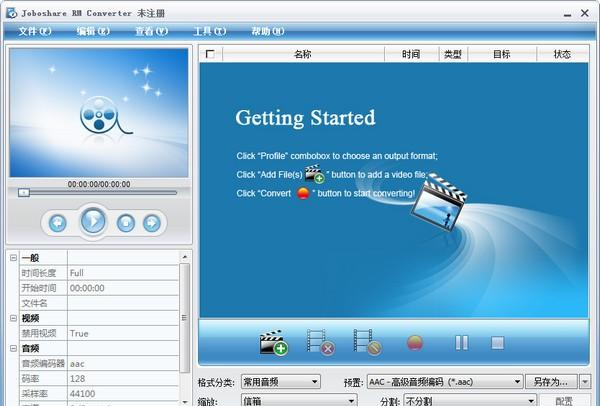Image resolution: width=600 pixels, height=406 pixels.
Task: Collapse the 一般 property group
Action: click(13, 258)
